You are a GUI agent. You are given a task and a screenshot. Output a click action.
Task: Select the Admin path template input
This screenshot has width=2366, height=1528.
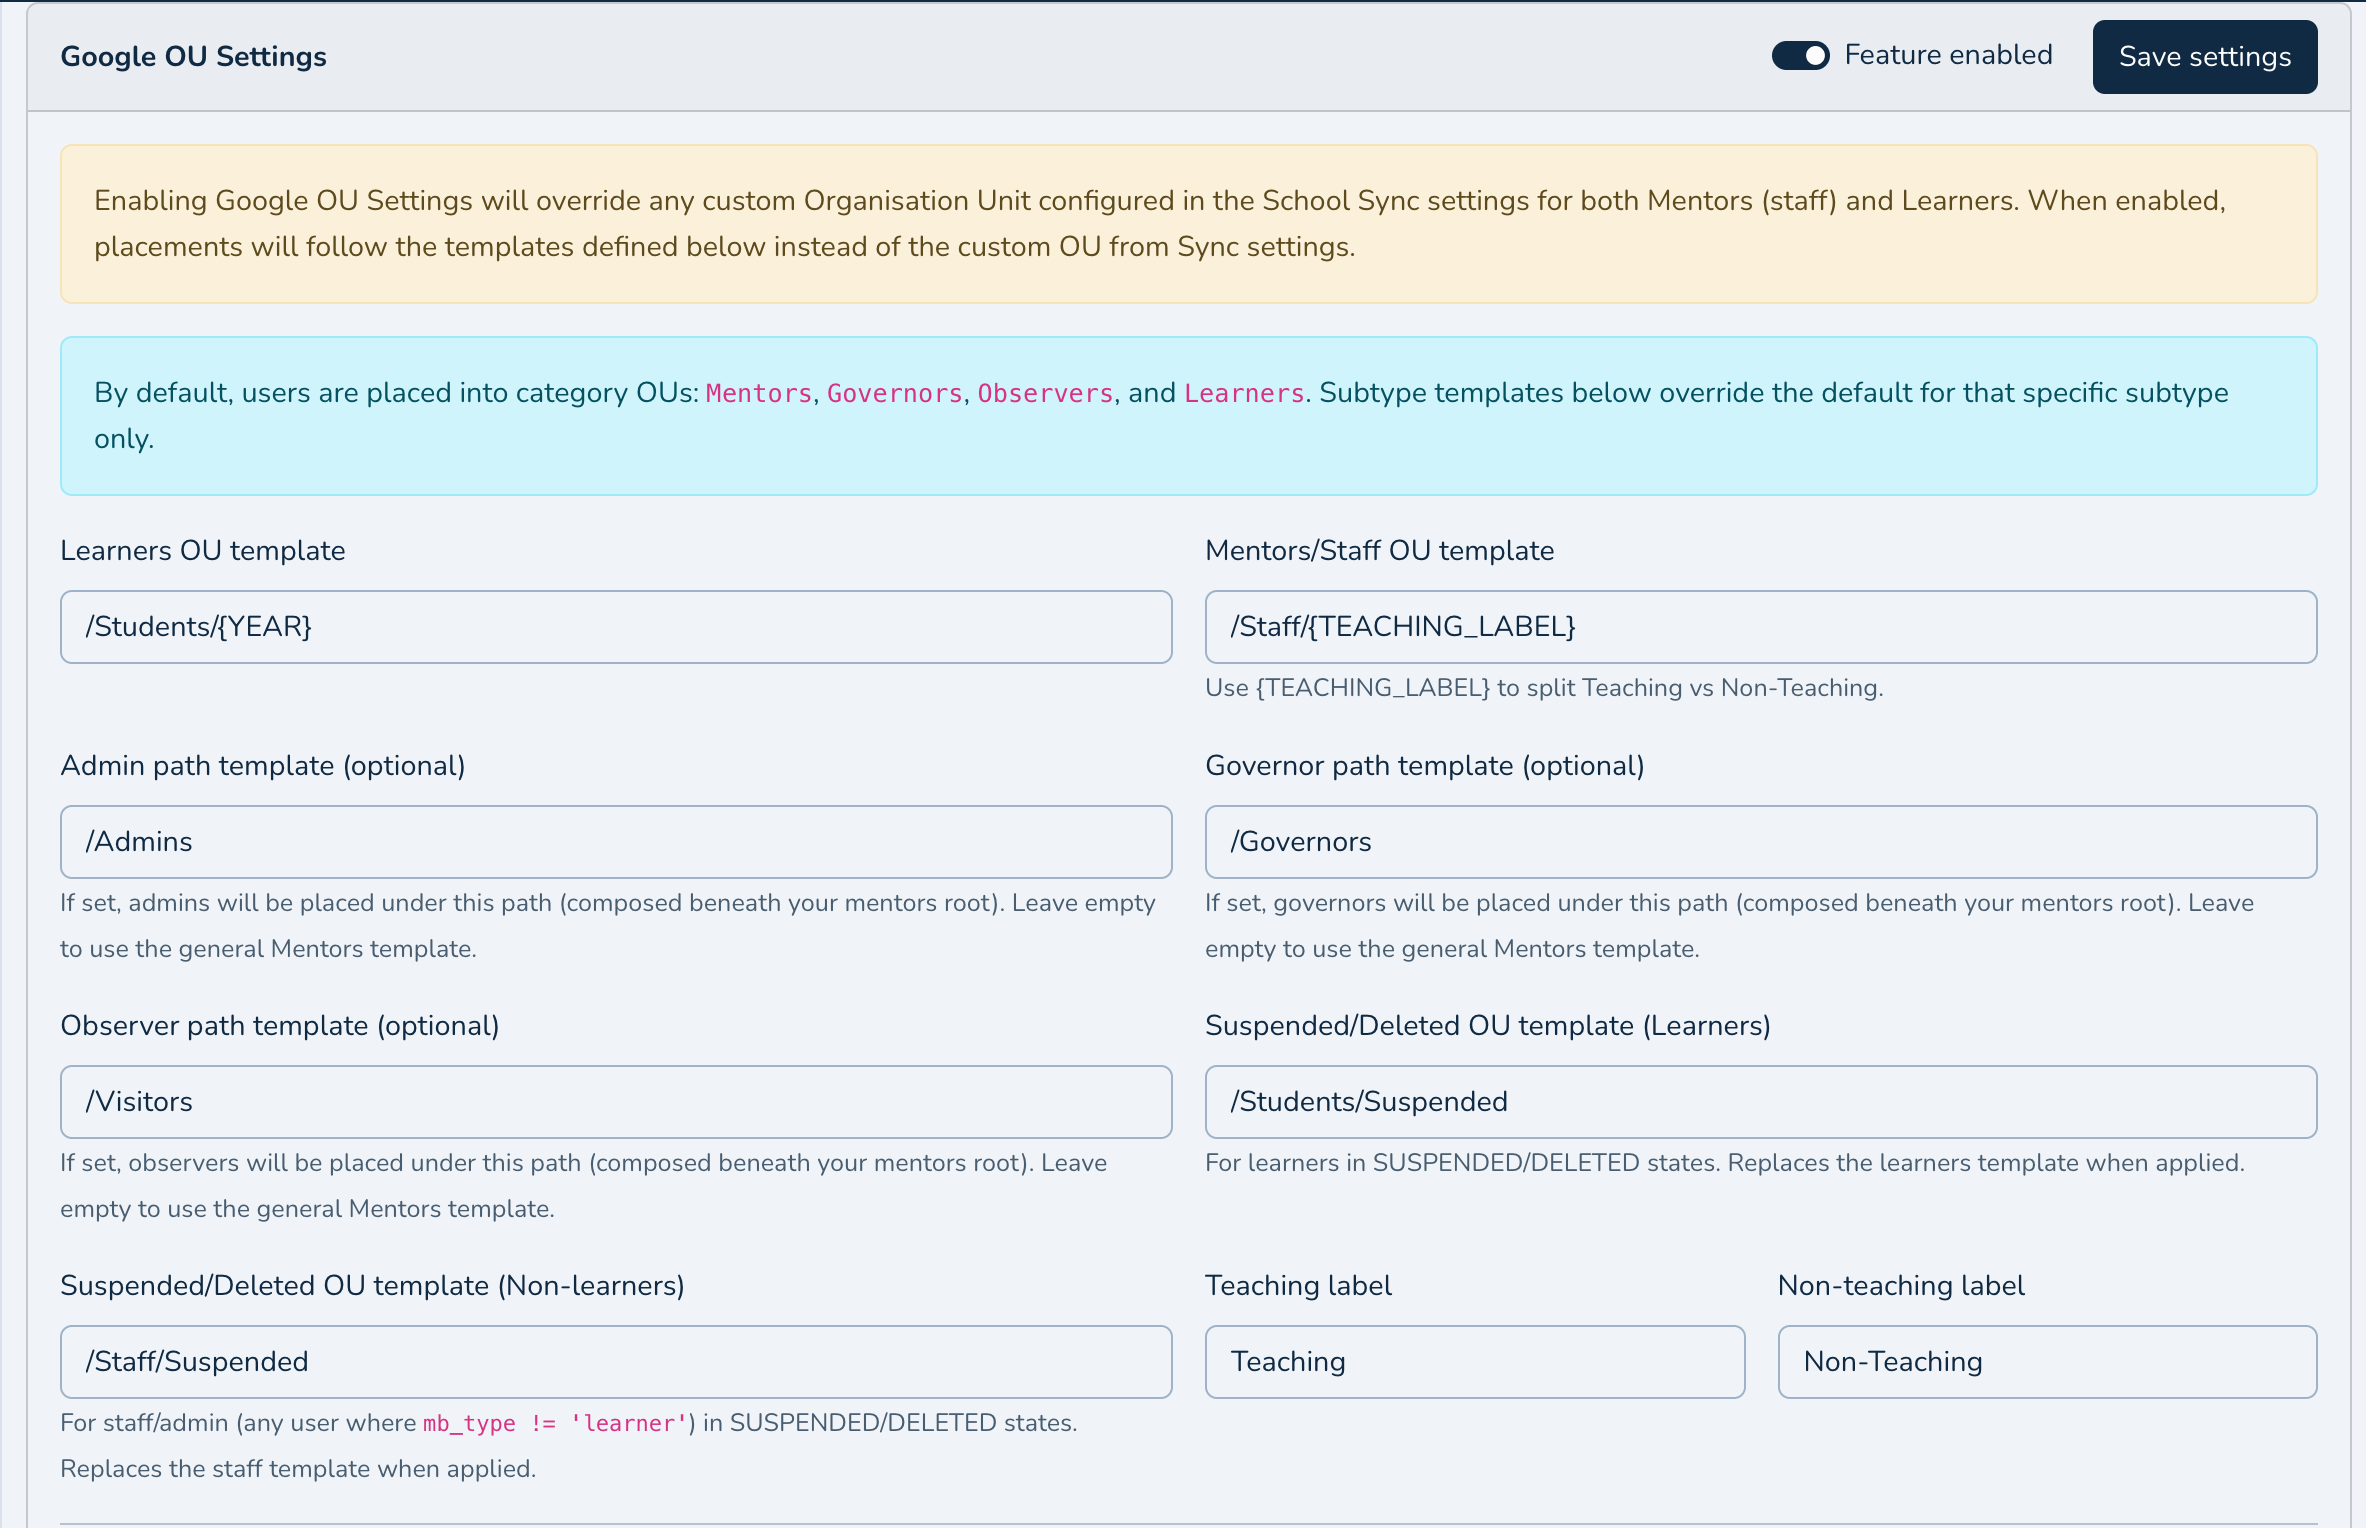[616, 842]
